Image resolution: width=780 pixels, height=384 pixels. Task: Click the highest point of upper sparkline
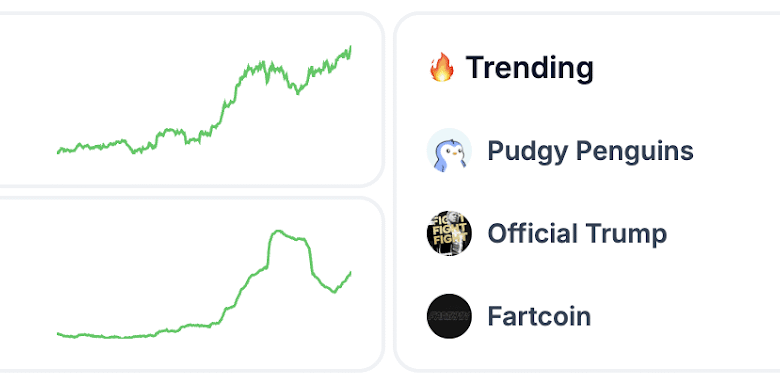tap(350, 48)
